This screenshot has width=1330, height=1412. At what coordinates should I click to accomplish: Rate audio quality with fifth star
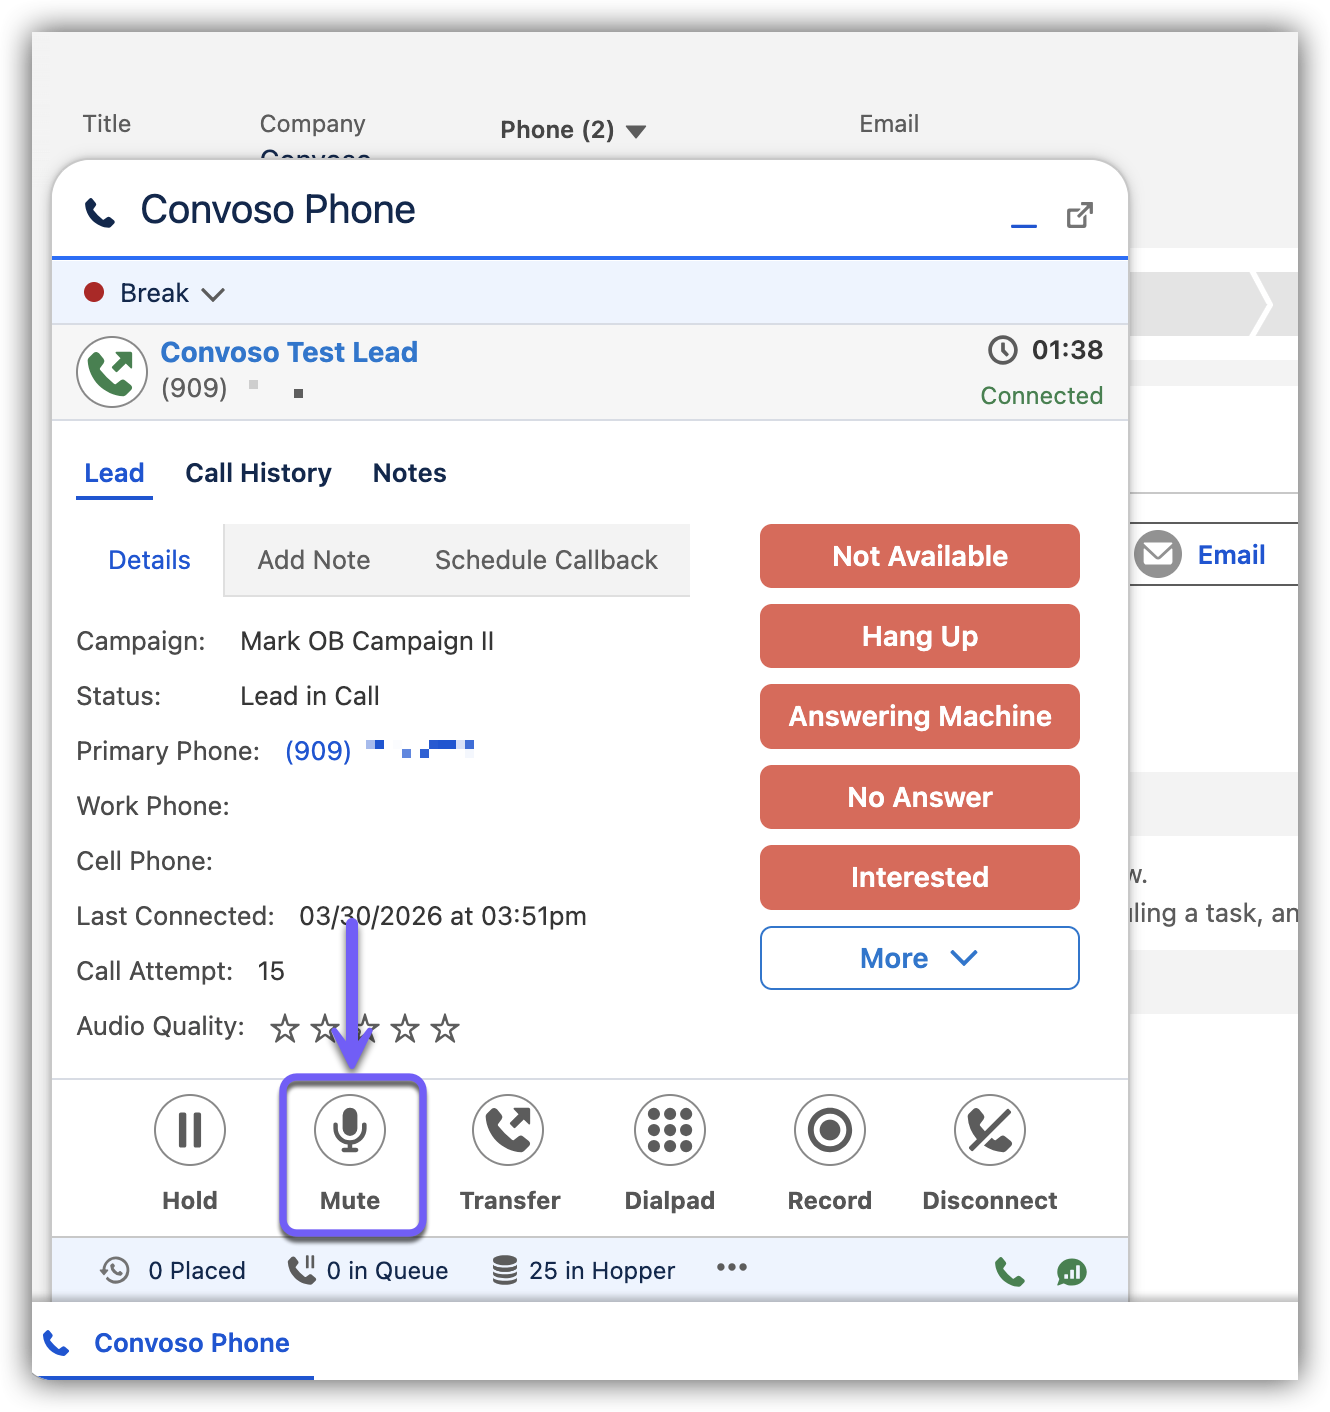(x=445, y=1028)
